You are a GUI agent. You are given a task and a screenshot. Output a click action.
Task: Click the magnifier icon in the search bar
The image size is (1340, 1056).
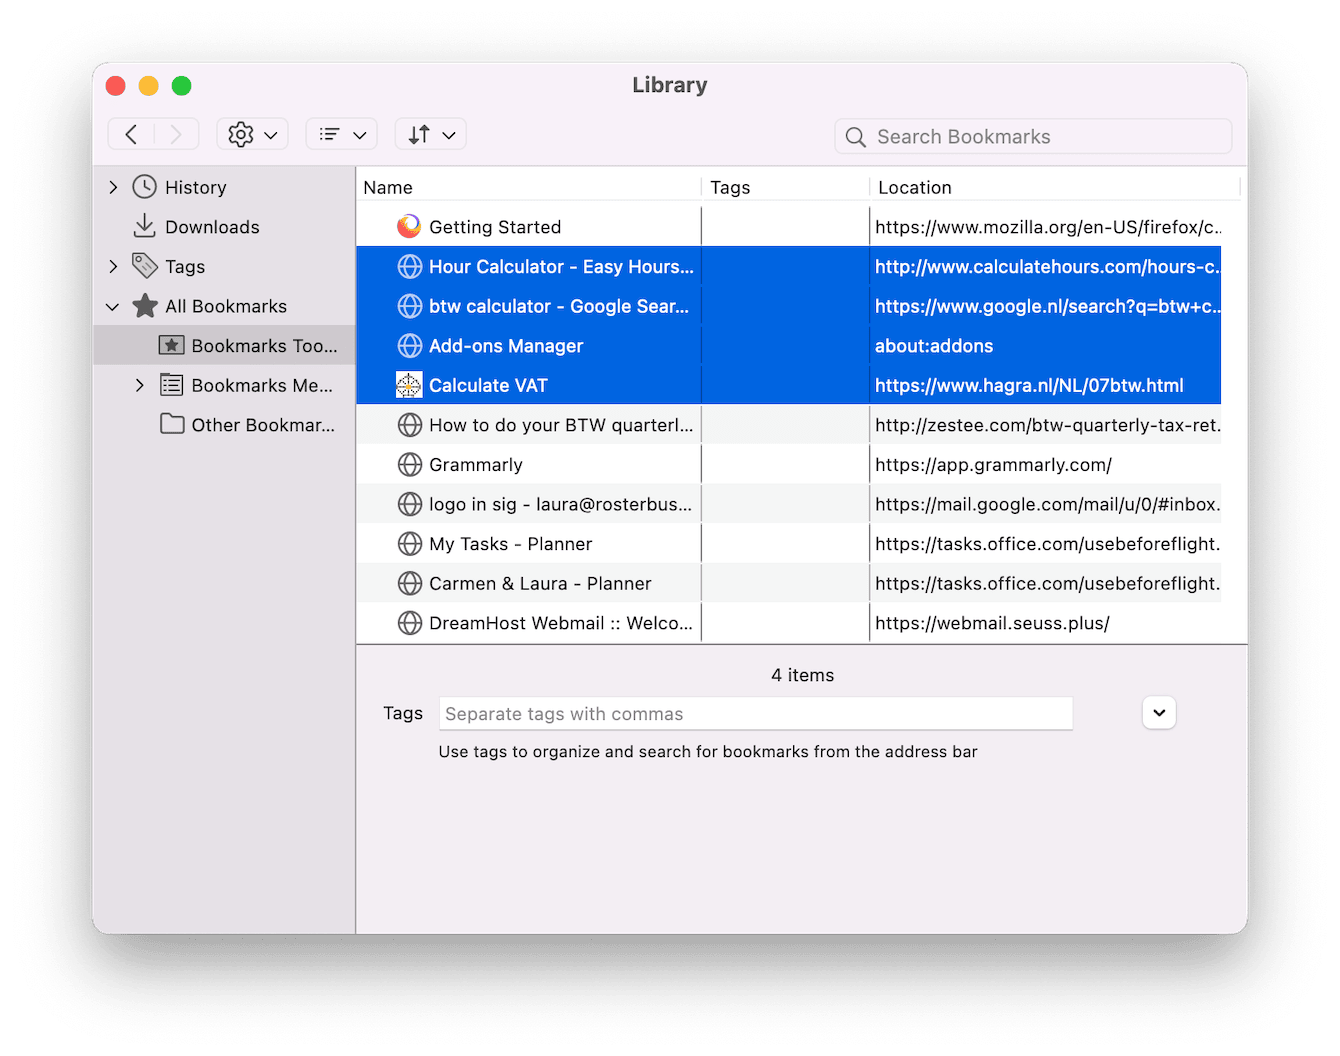(x=856, y=136)
